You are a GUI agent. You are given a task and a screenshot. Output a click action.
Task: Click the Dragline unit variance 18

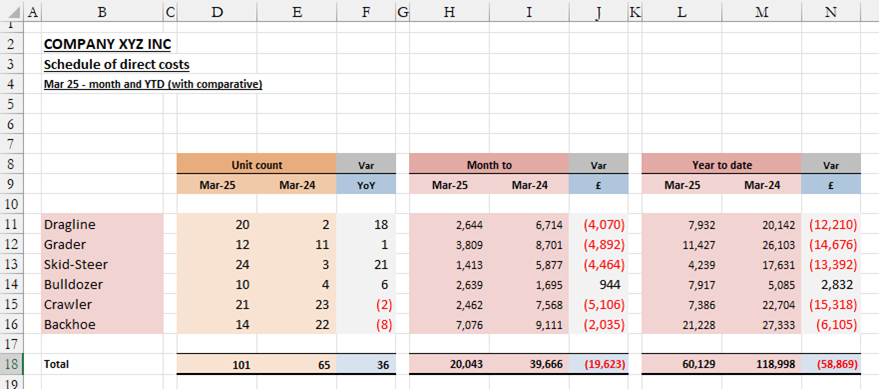coord(366,225)
